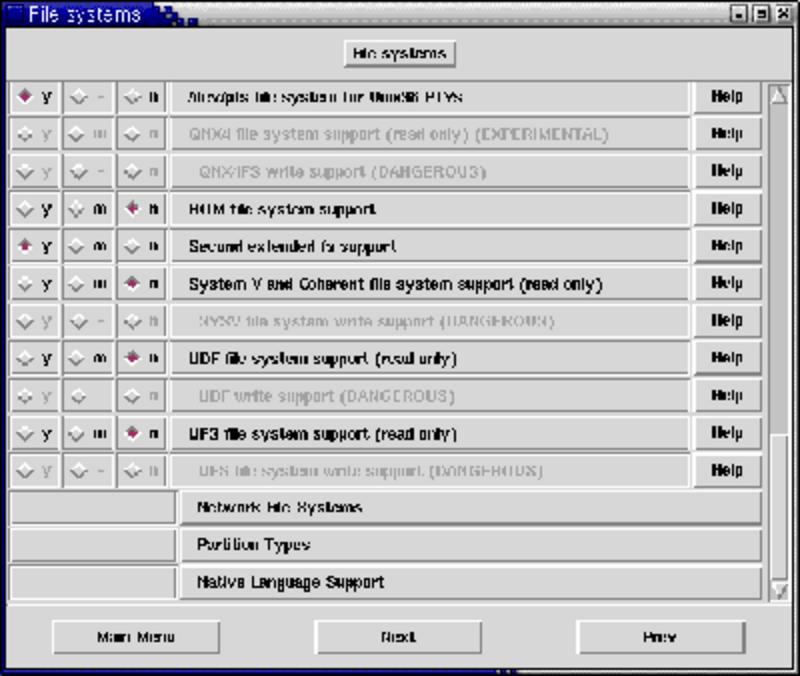Choose 'y' for Second extended fs support

point(35,246)
